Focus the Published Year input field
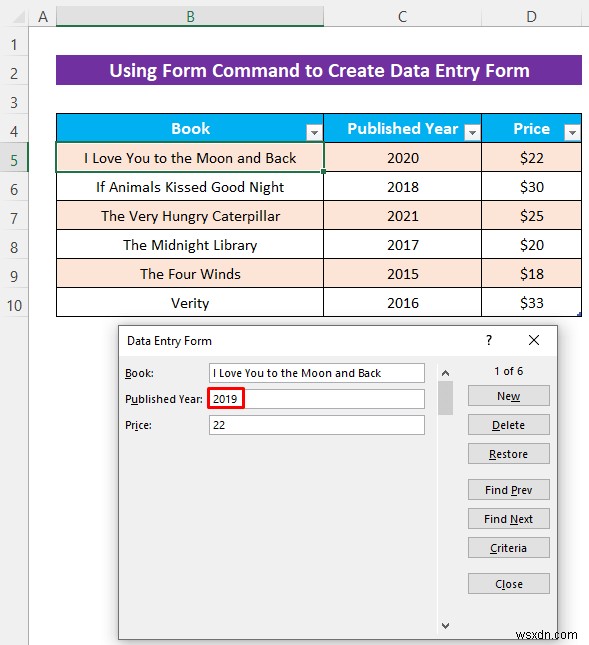This screenshot has width=589, height=645. (317, 399)
